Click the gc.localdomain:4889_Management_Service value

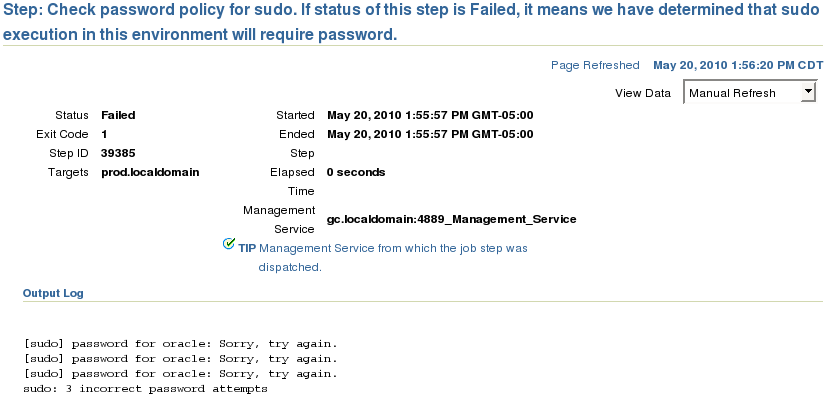click(451, 219)
